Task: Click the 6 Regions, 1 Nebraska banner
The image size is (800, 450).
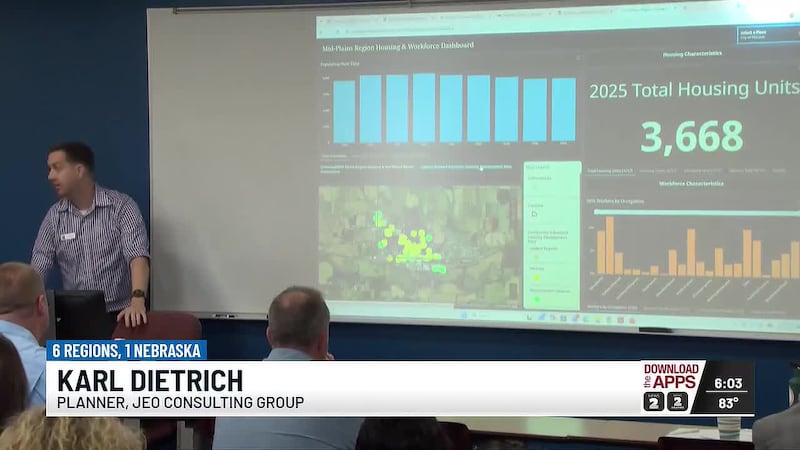Action: point(127,351)
